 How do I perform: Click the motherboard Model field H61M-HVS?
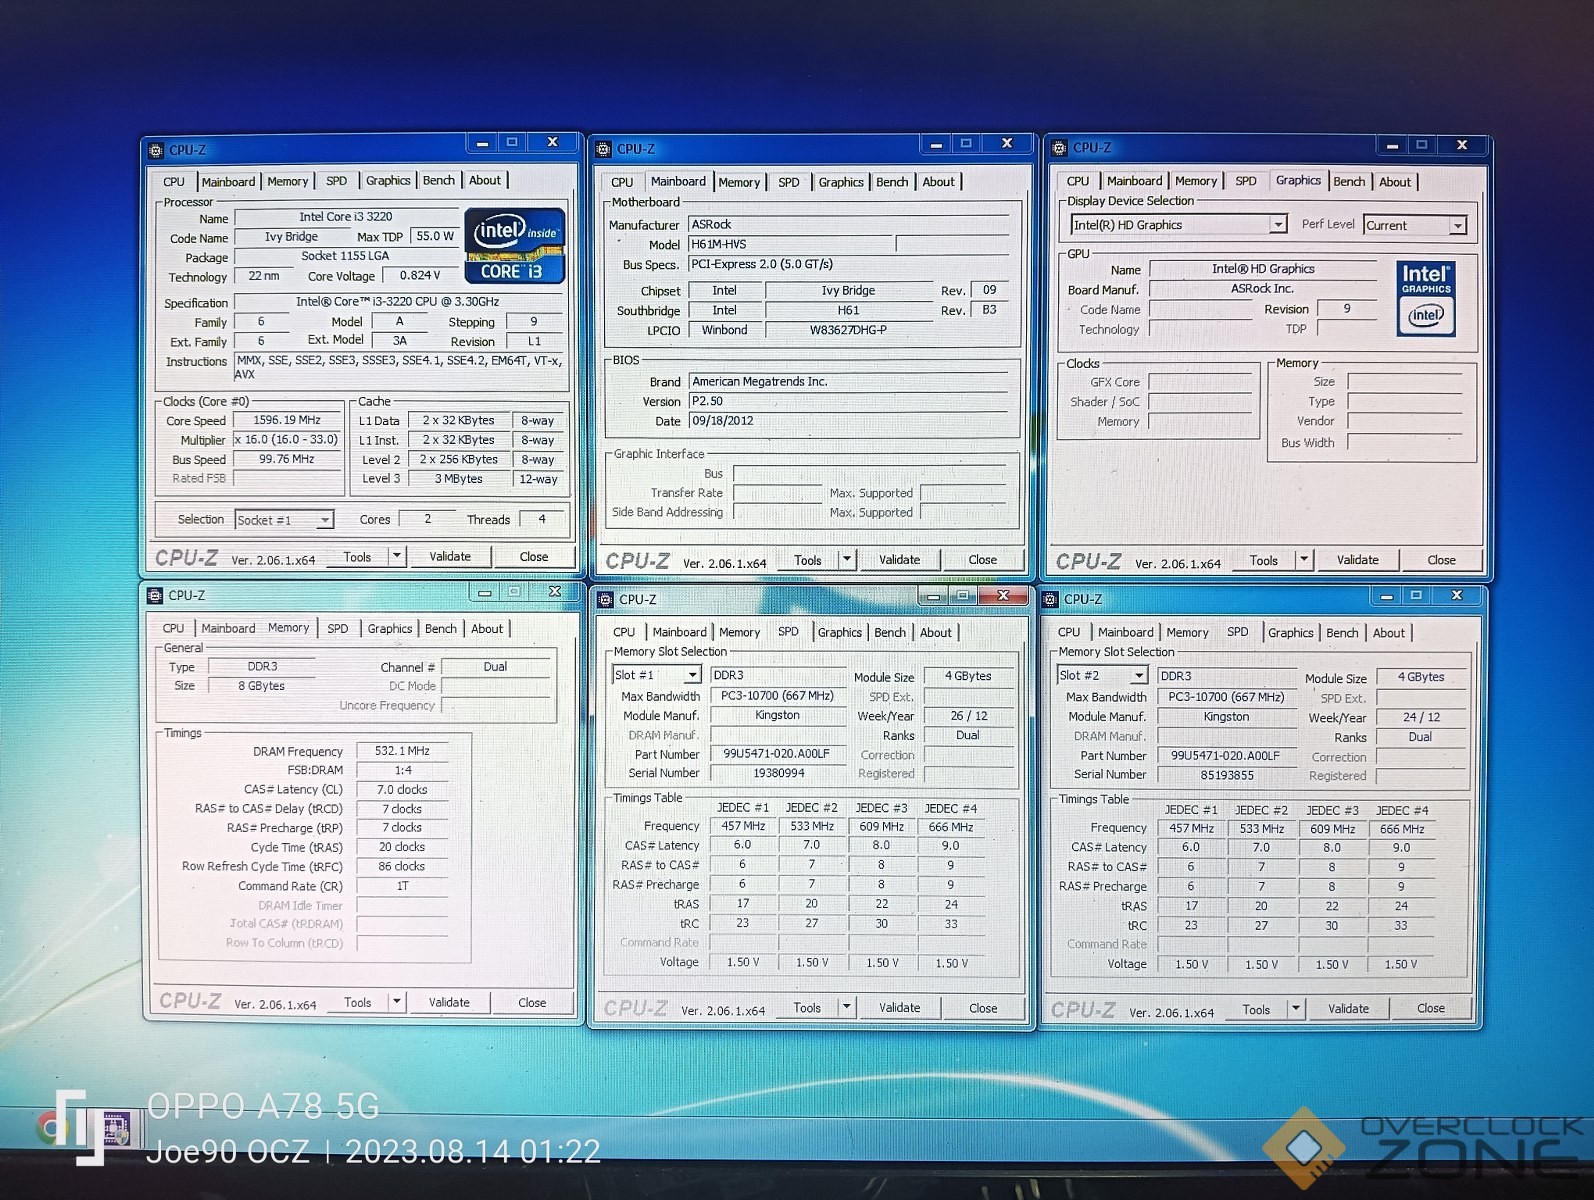pyautogui.click(x=790, y=244)
